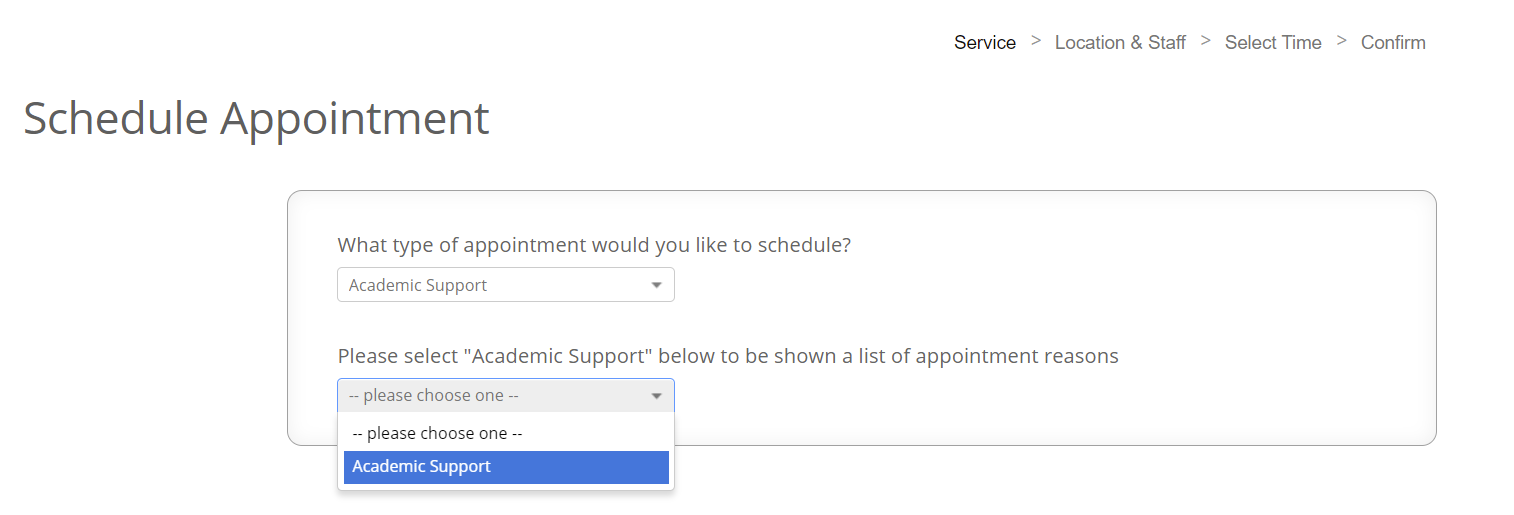Click the word "Appointment" in the page heading

coord(355,118)
